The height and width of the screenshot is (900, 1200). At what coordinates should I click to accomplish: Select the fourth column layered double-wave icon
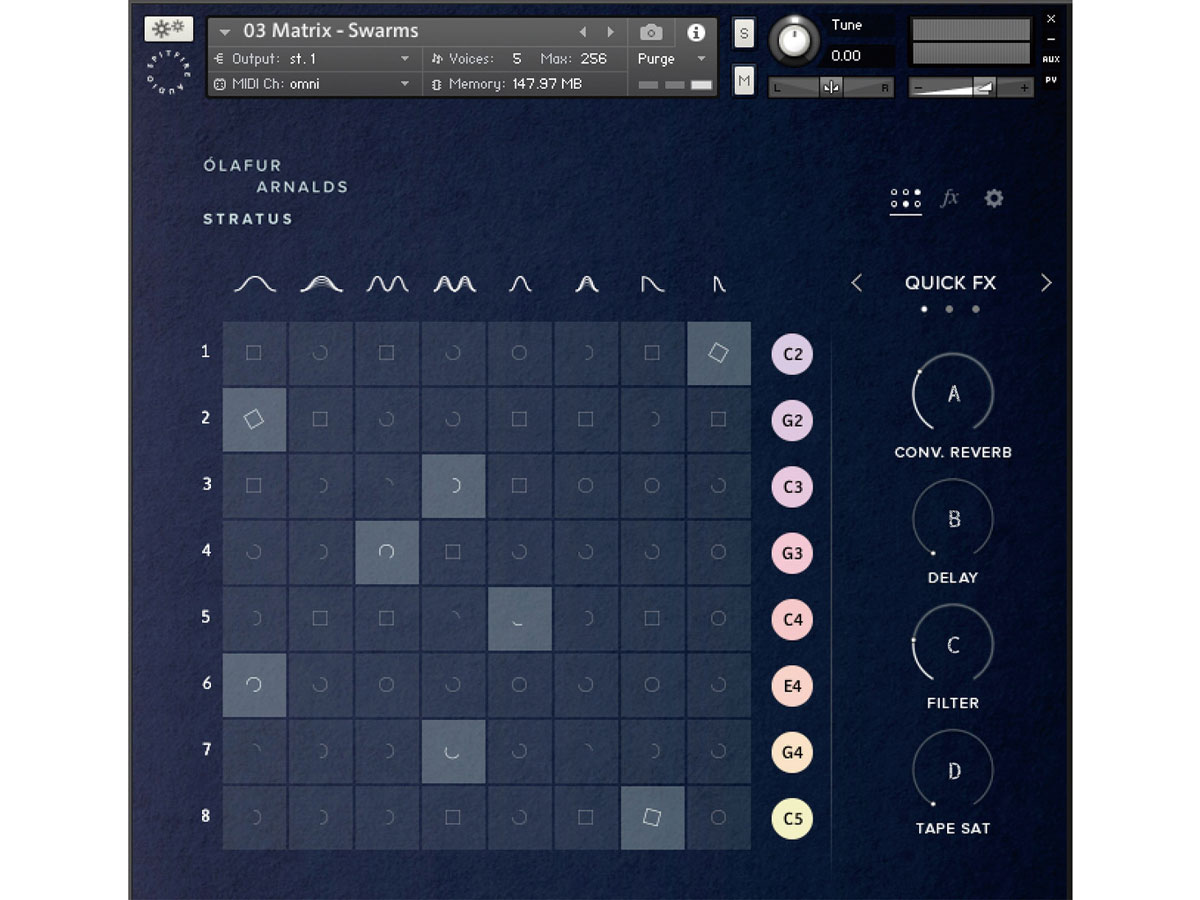(454, 285)
